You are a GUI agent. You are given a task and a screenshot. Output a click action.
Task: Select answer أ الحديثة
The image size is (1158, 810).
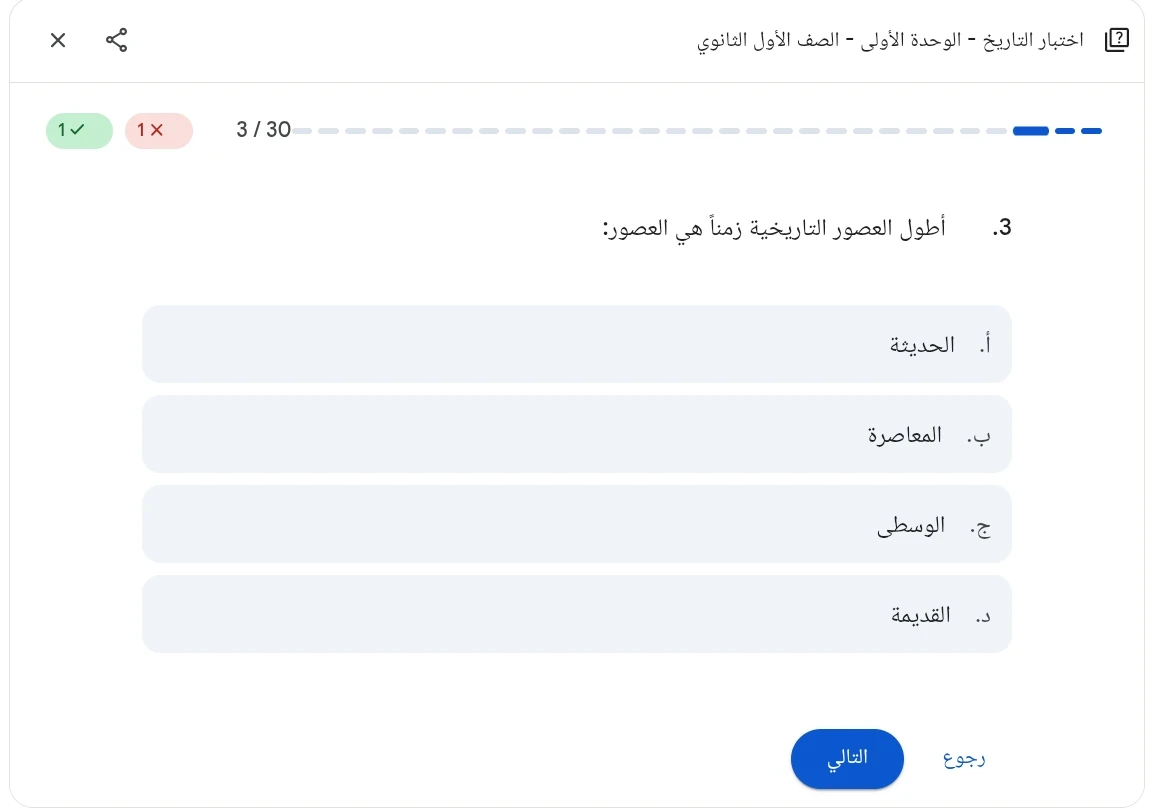[x=577, y=343]
